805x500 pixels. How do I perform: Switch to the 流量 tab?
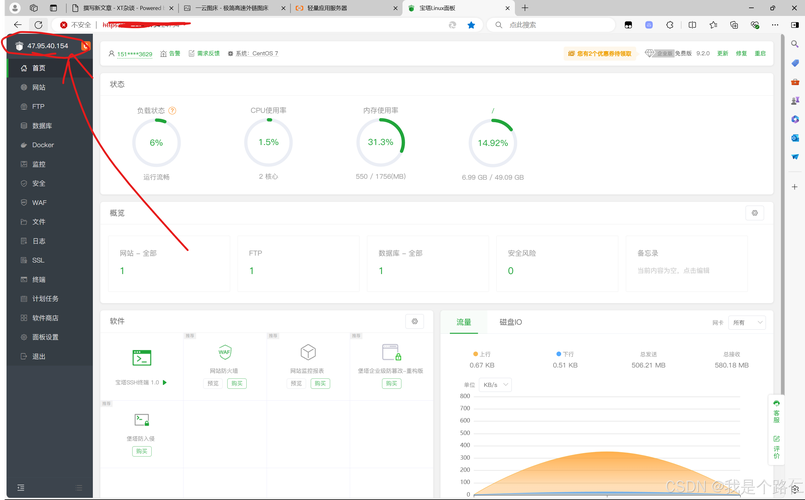(464, 322)
